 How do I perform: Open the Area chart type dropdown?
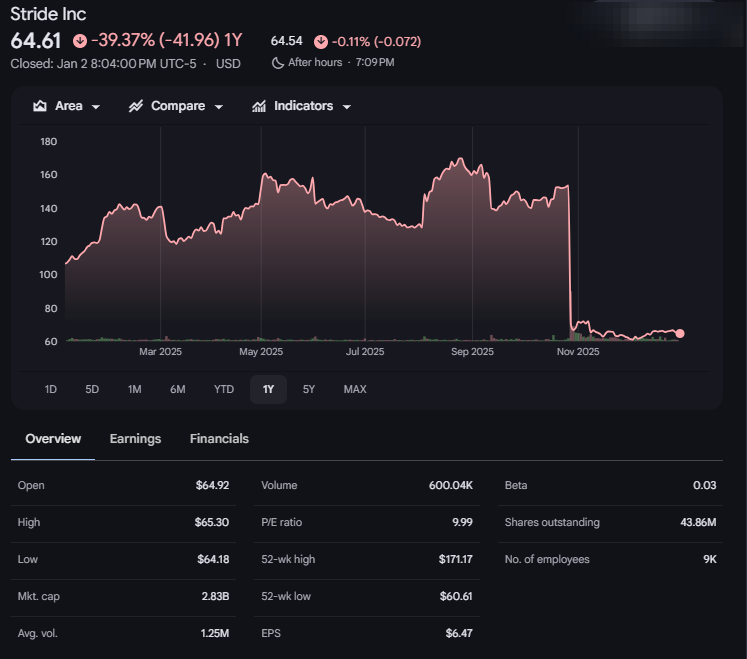(66, 106)
